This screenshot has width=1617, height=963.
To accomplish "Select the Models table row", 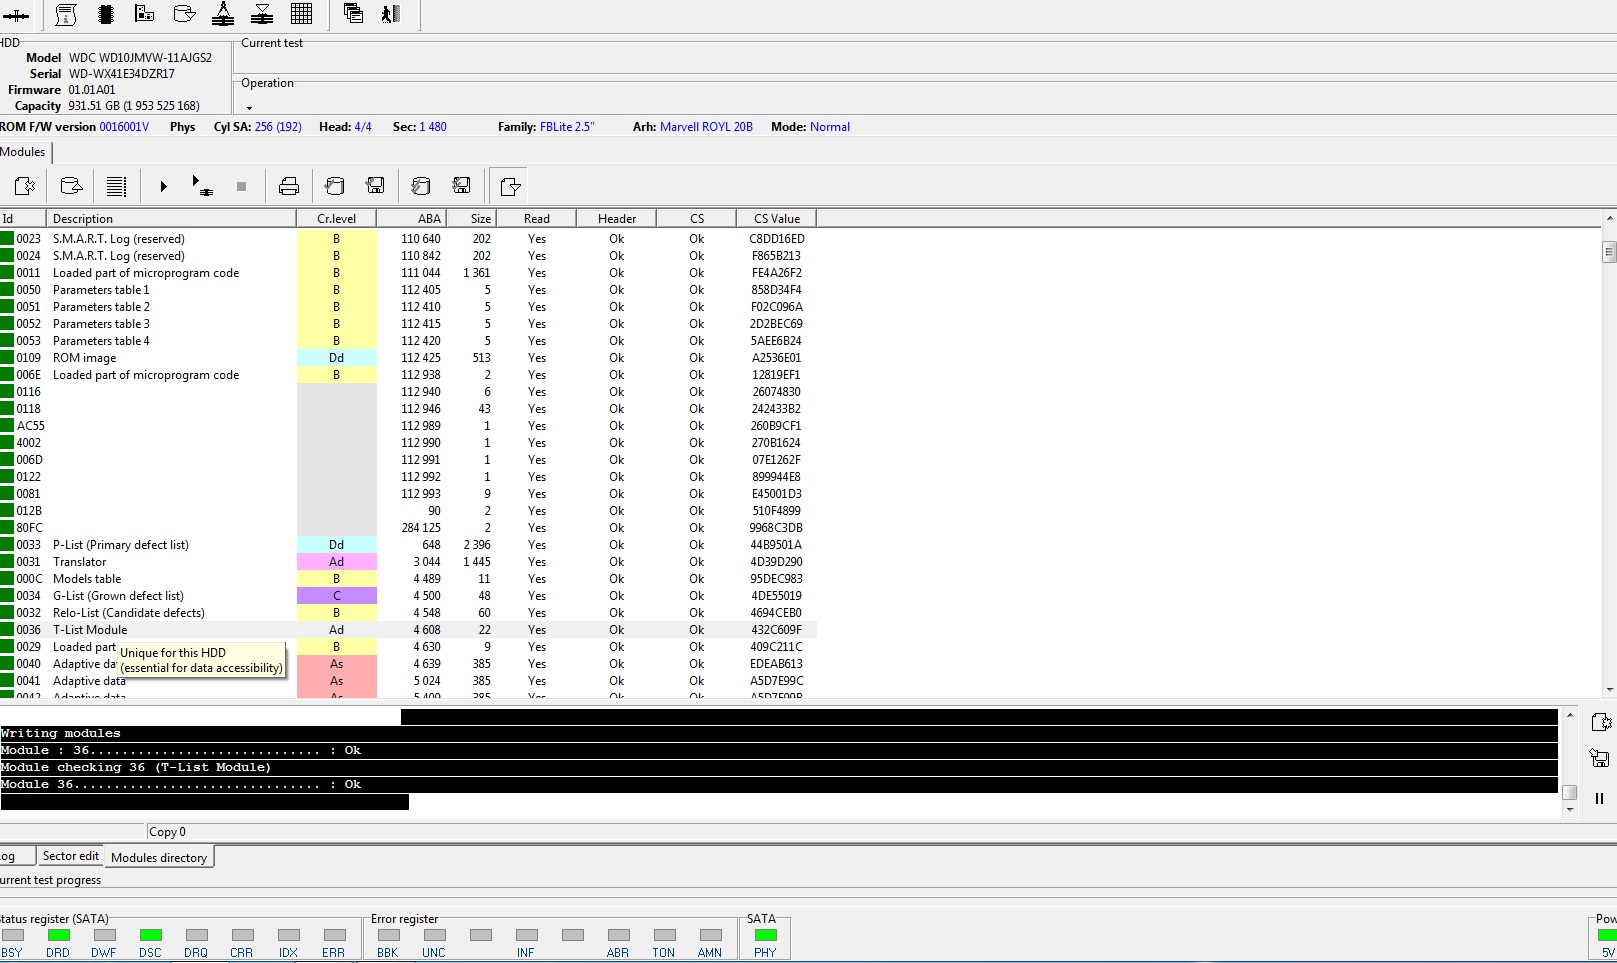I will click(408, 579).
